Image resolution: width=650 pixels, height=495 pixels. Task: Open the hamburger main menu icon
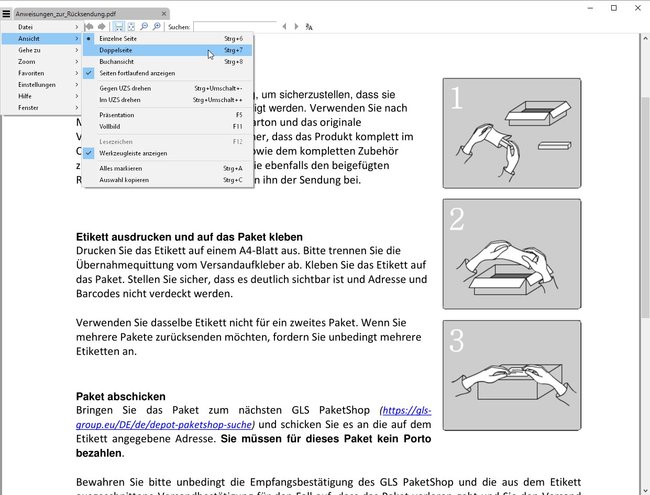[6, 14]
